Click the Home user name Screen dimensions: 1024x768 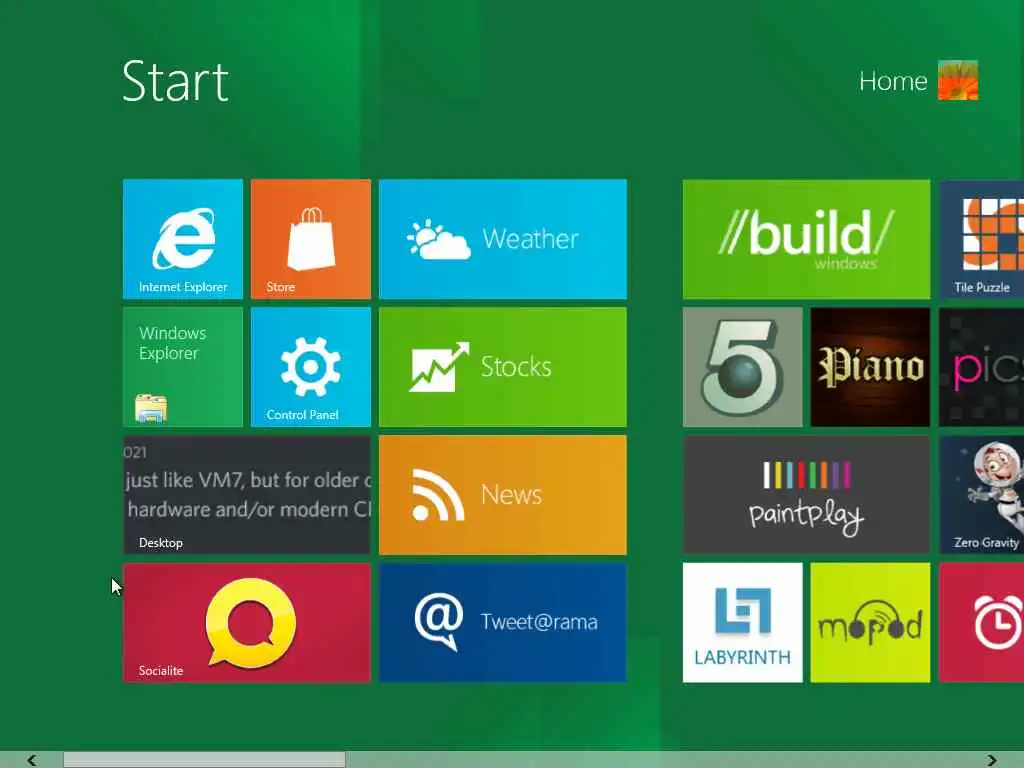[893, 82]
